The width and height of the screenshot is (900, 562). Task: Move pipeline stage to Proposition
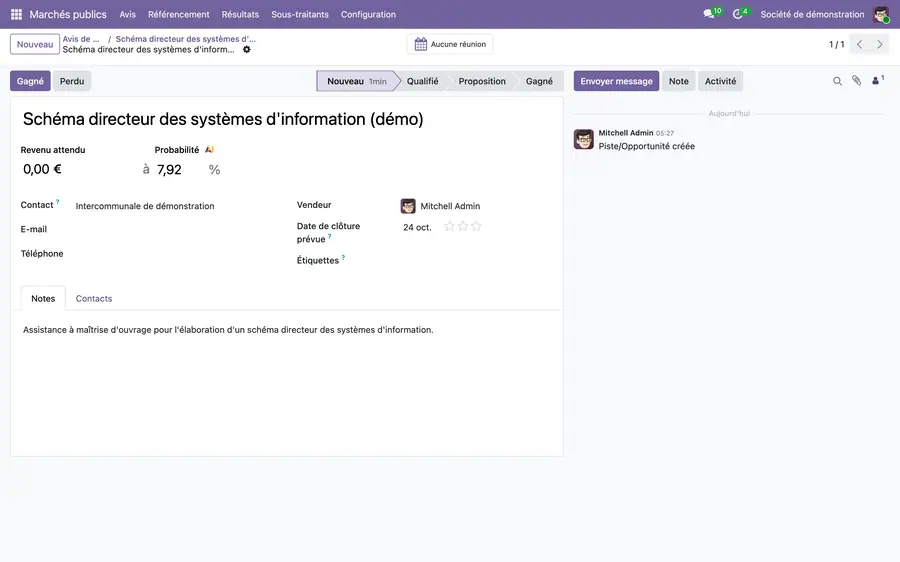(x=482, y=81)
